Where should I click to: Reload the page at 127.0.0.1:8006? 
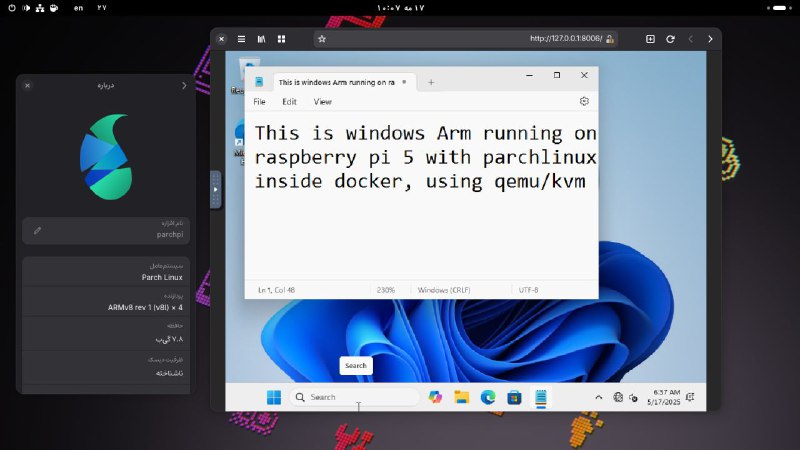(670, 39)
